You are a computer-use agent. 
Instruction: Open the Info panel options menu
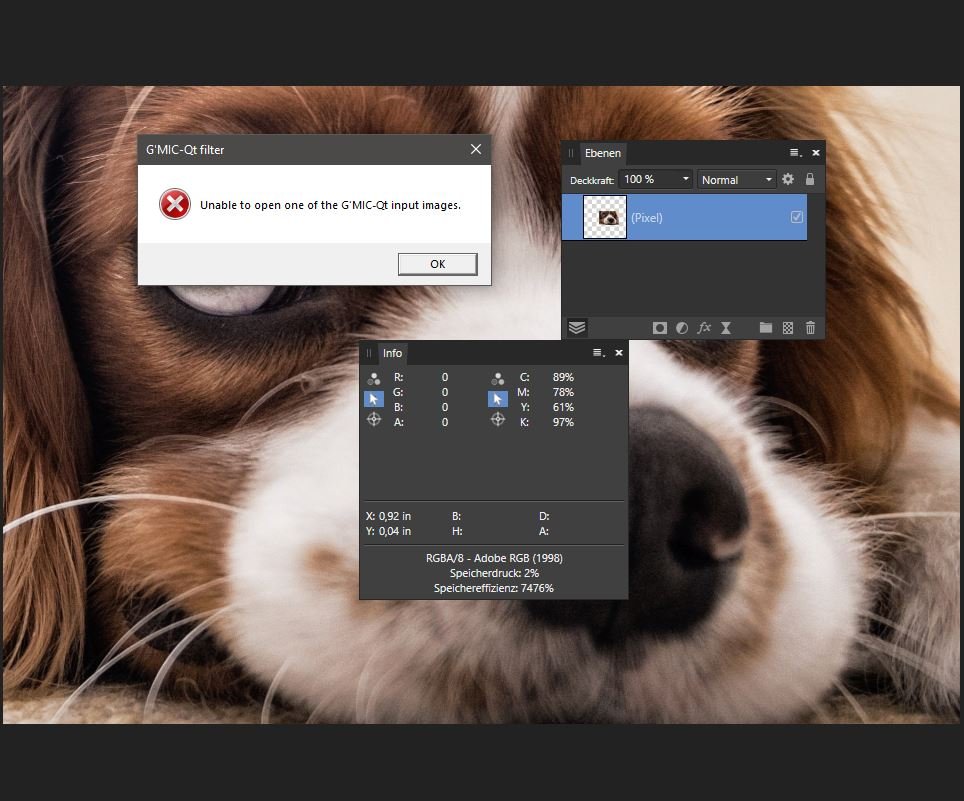tap(598, 353)
